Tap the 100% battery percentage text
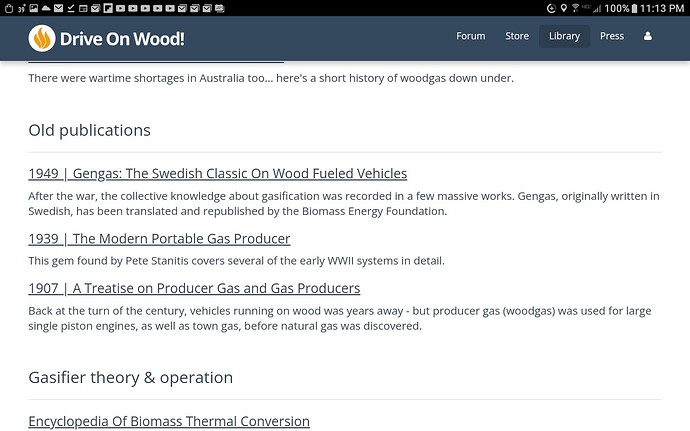 tap(617, 8)
